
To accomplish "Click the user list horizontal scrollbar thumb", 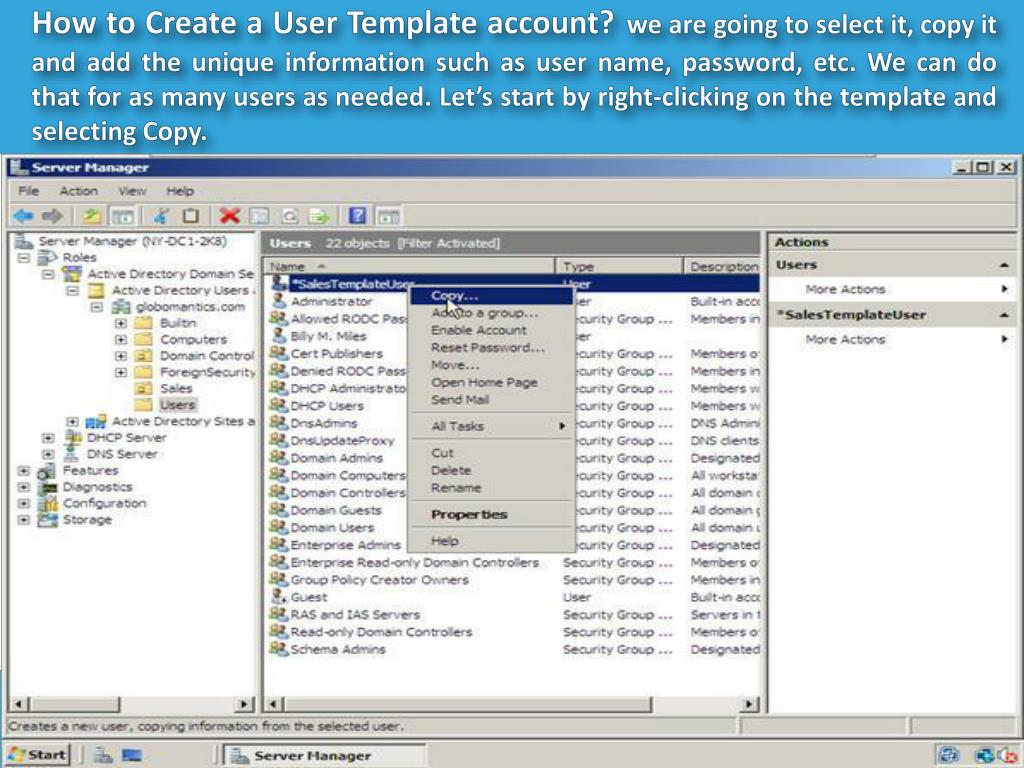I will 466,704.
